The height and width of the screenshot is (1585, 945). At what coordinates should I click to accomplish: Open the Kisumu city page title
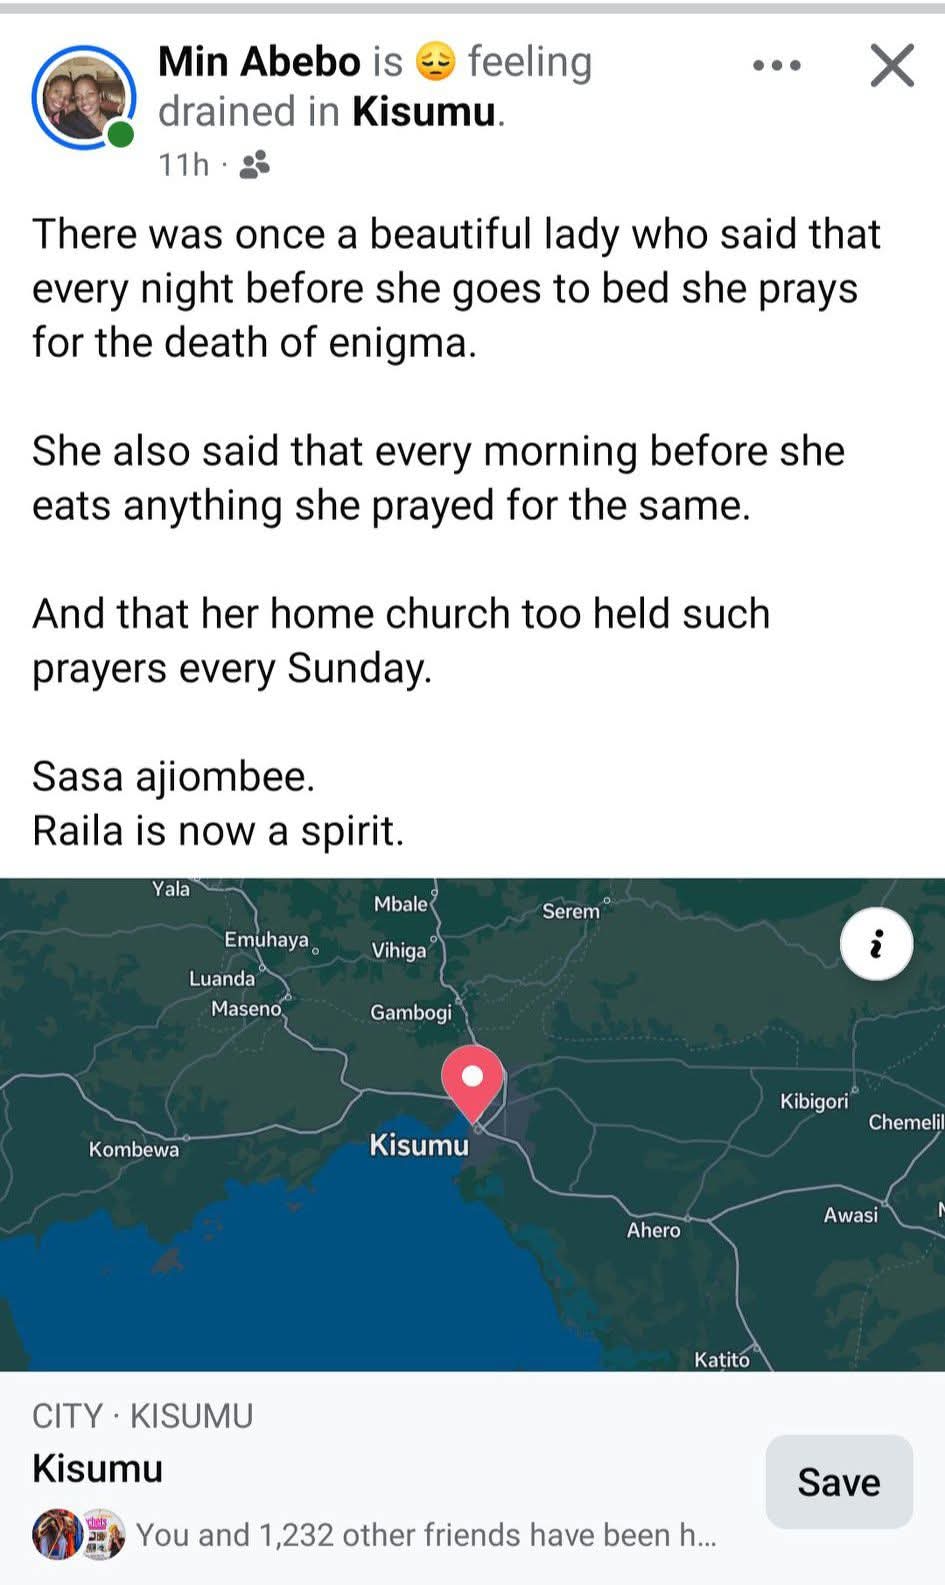[98, 1468]
